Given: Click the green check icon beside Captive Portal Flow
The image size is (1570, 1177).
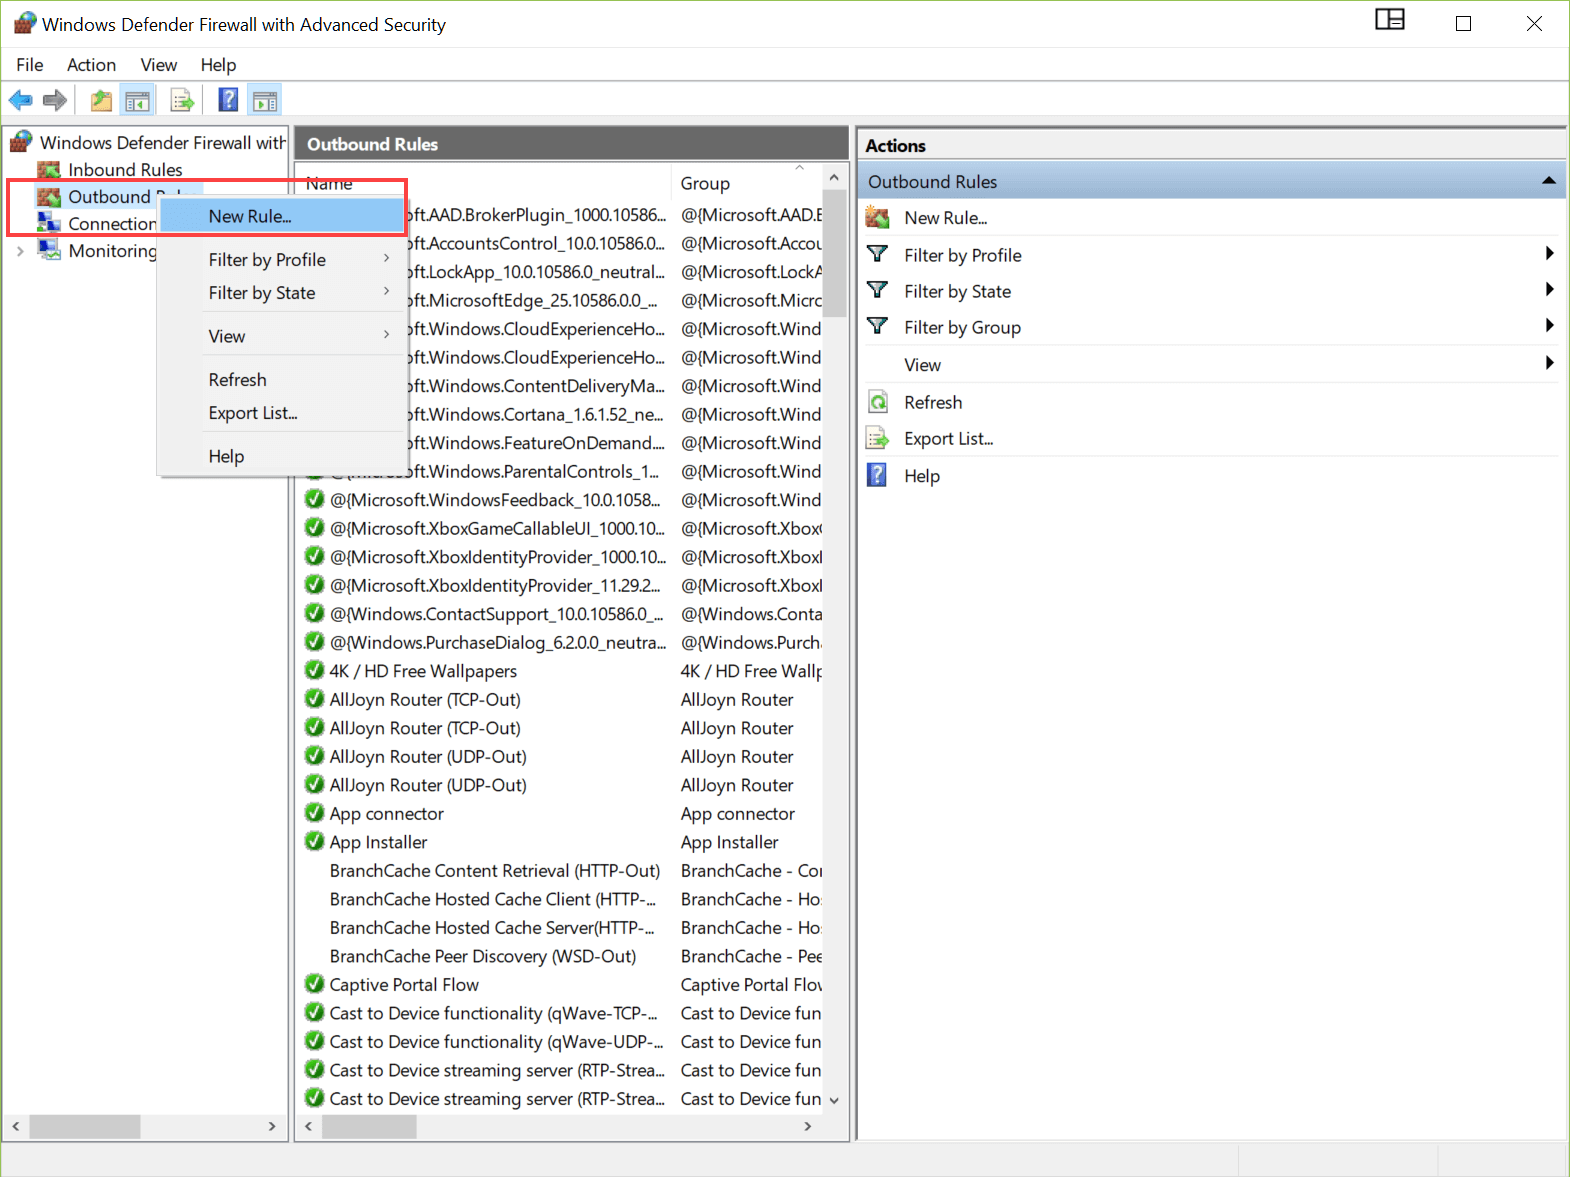Looking at the screenshot, I should 314,984.
